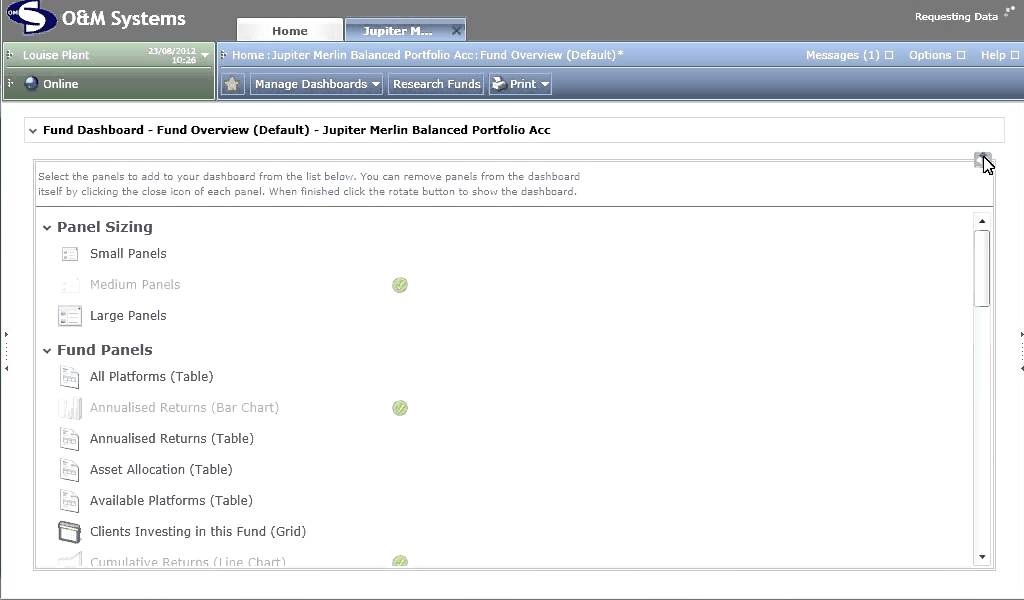Click the Annualised Returns (Table) icon
This screenshot has width=1024, height=600.
click(69, 439)
